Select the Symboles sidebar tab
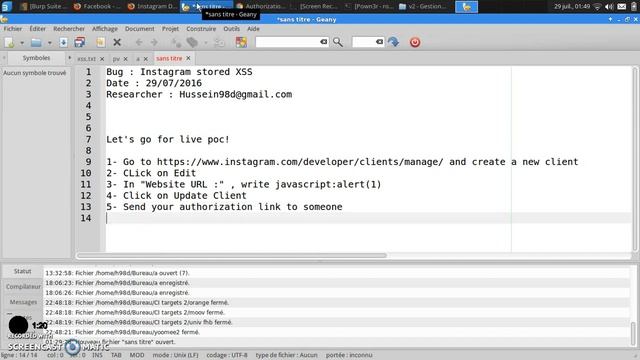640x360 pixels. (36, 58)
